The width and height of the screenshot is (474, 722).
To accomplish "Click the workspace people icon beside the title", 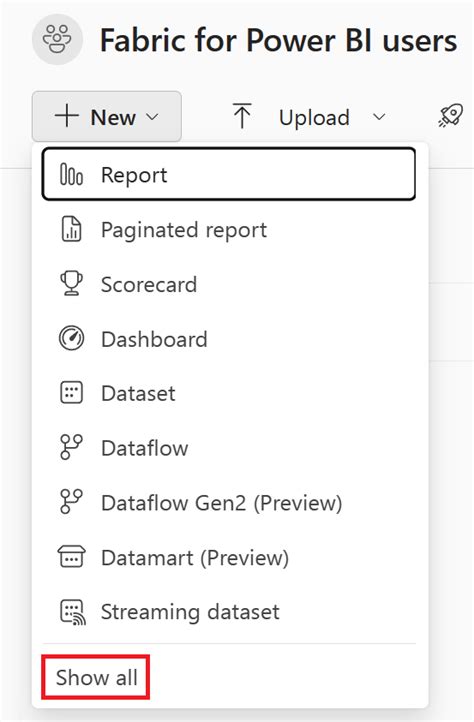I will tap(57, 40).
